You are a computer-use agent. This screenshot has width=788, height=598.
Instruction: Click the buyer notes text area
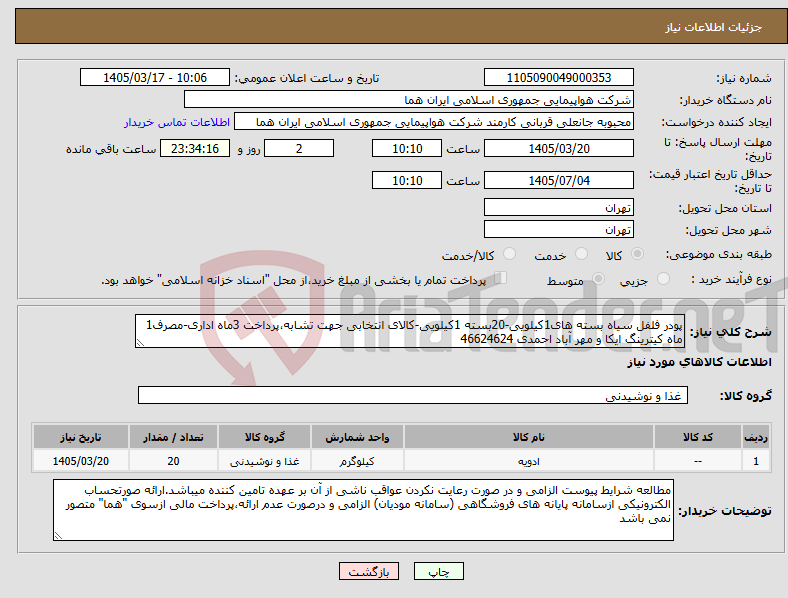pos(363,510)
